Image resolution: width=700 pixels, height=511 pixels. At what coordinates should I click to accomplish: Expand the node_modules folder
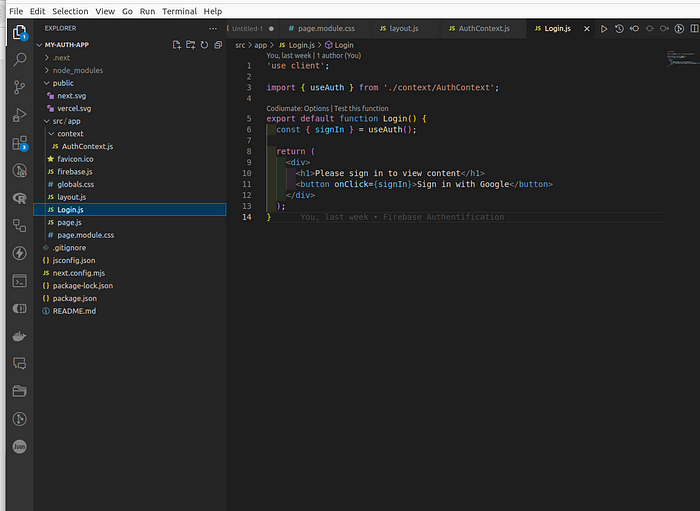tap(78, 70)
